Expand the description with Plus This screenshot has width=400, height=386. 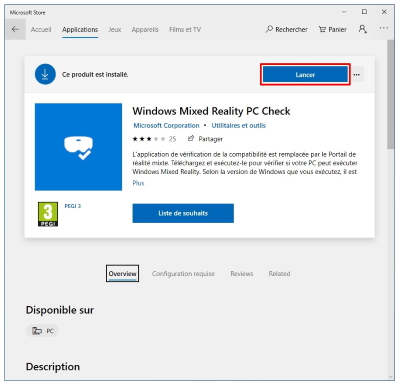(138, 183)
